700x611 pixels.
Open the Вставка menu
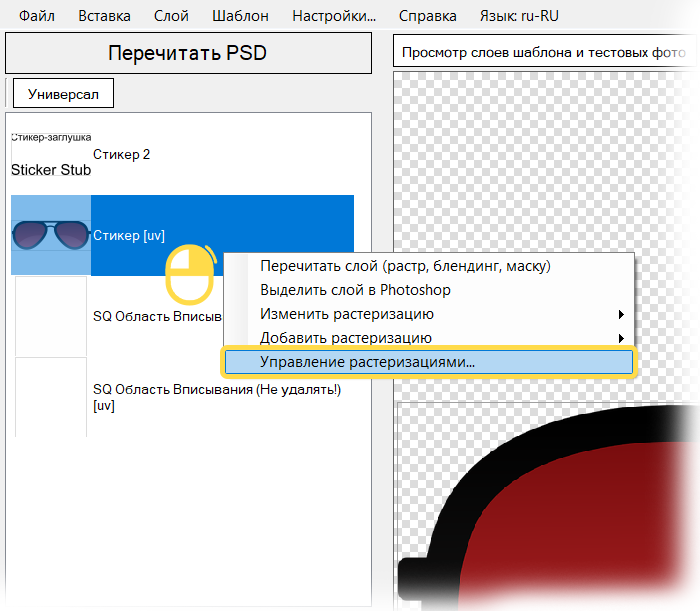[104, 16]
